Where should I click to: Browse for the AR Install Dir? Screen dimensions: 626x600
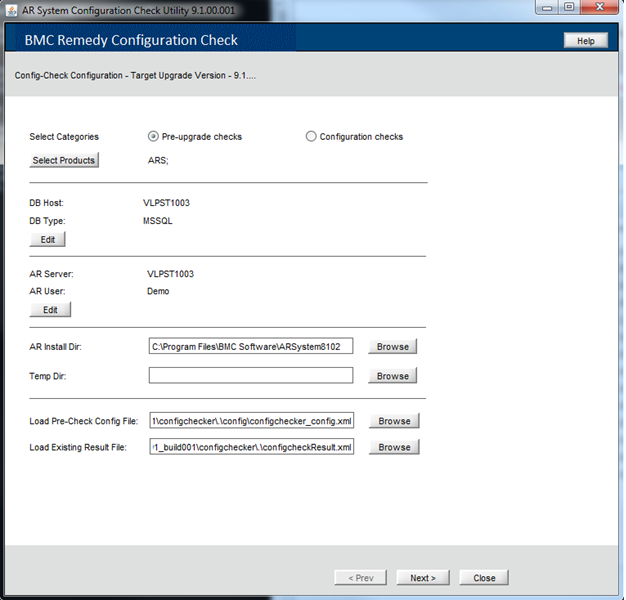click(x=392, y=347)
